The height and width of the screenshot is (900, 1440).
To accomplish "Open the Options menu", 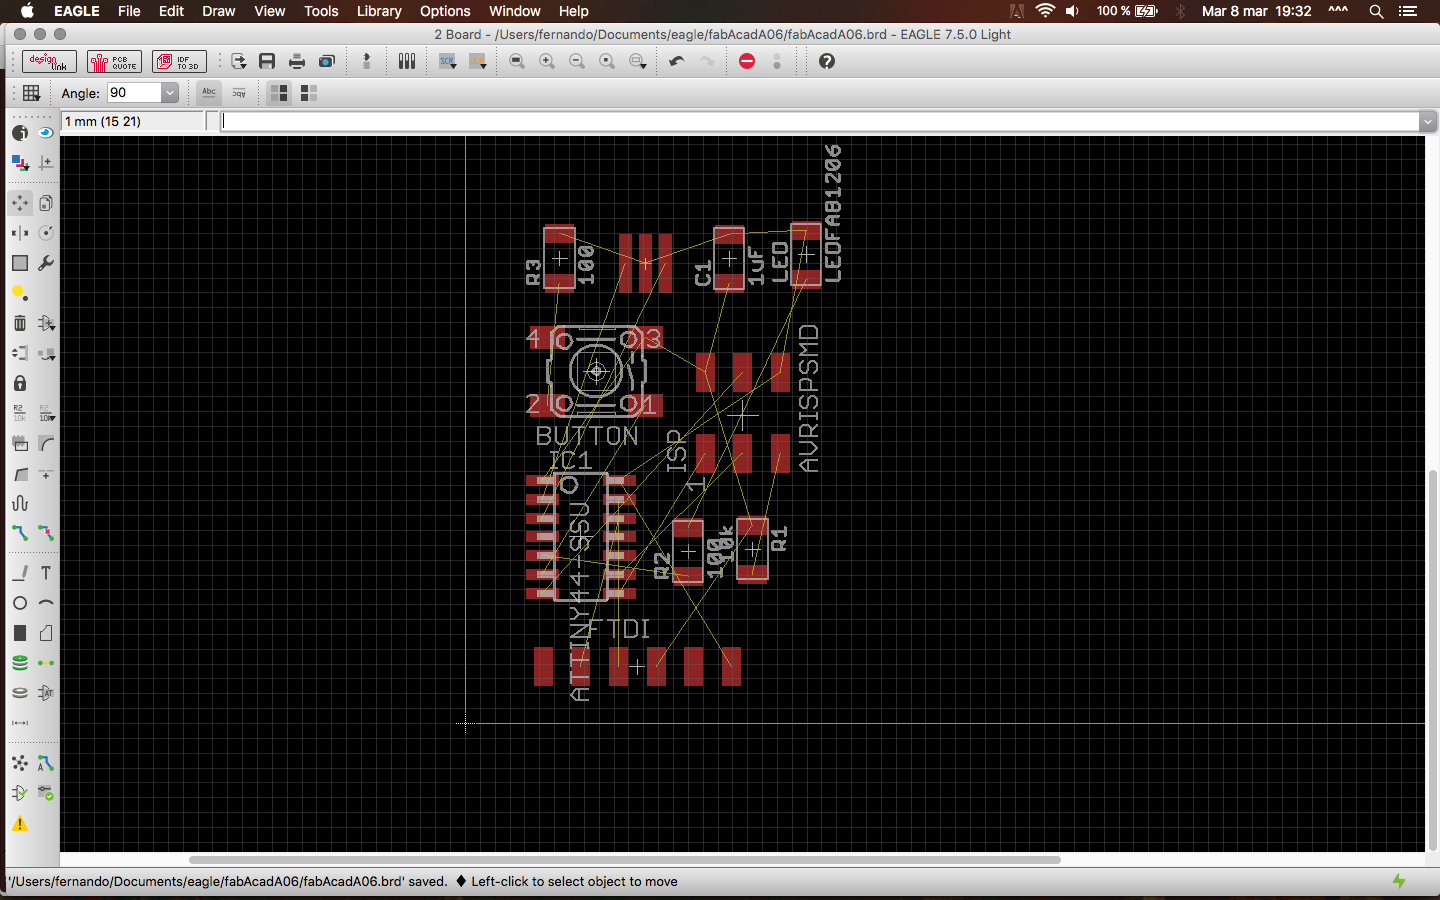I will pos(445,11).
